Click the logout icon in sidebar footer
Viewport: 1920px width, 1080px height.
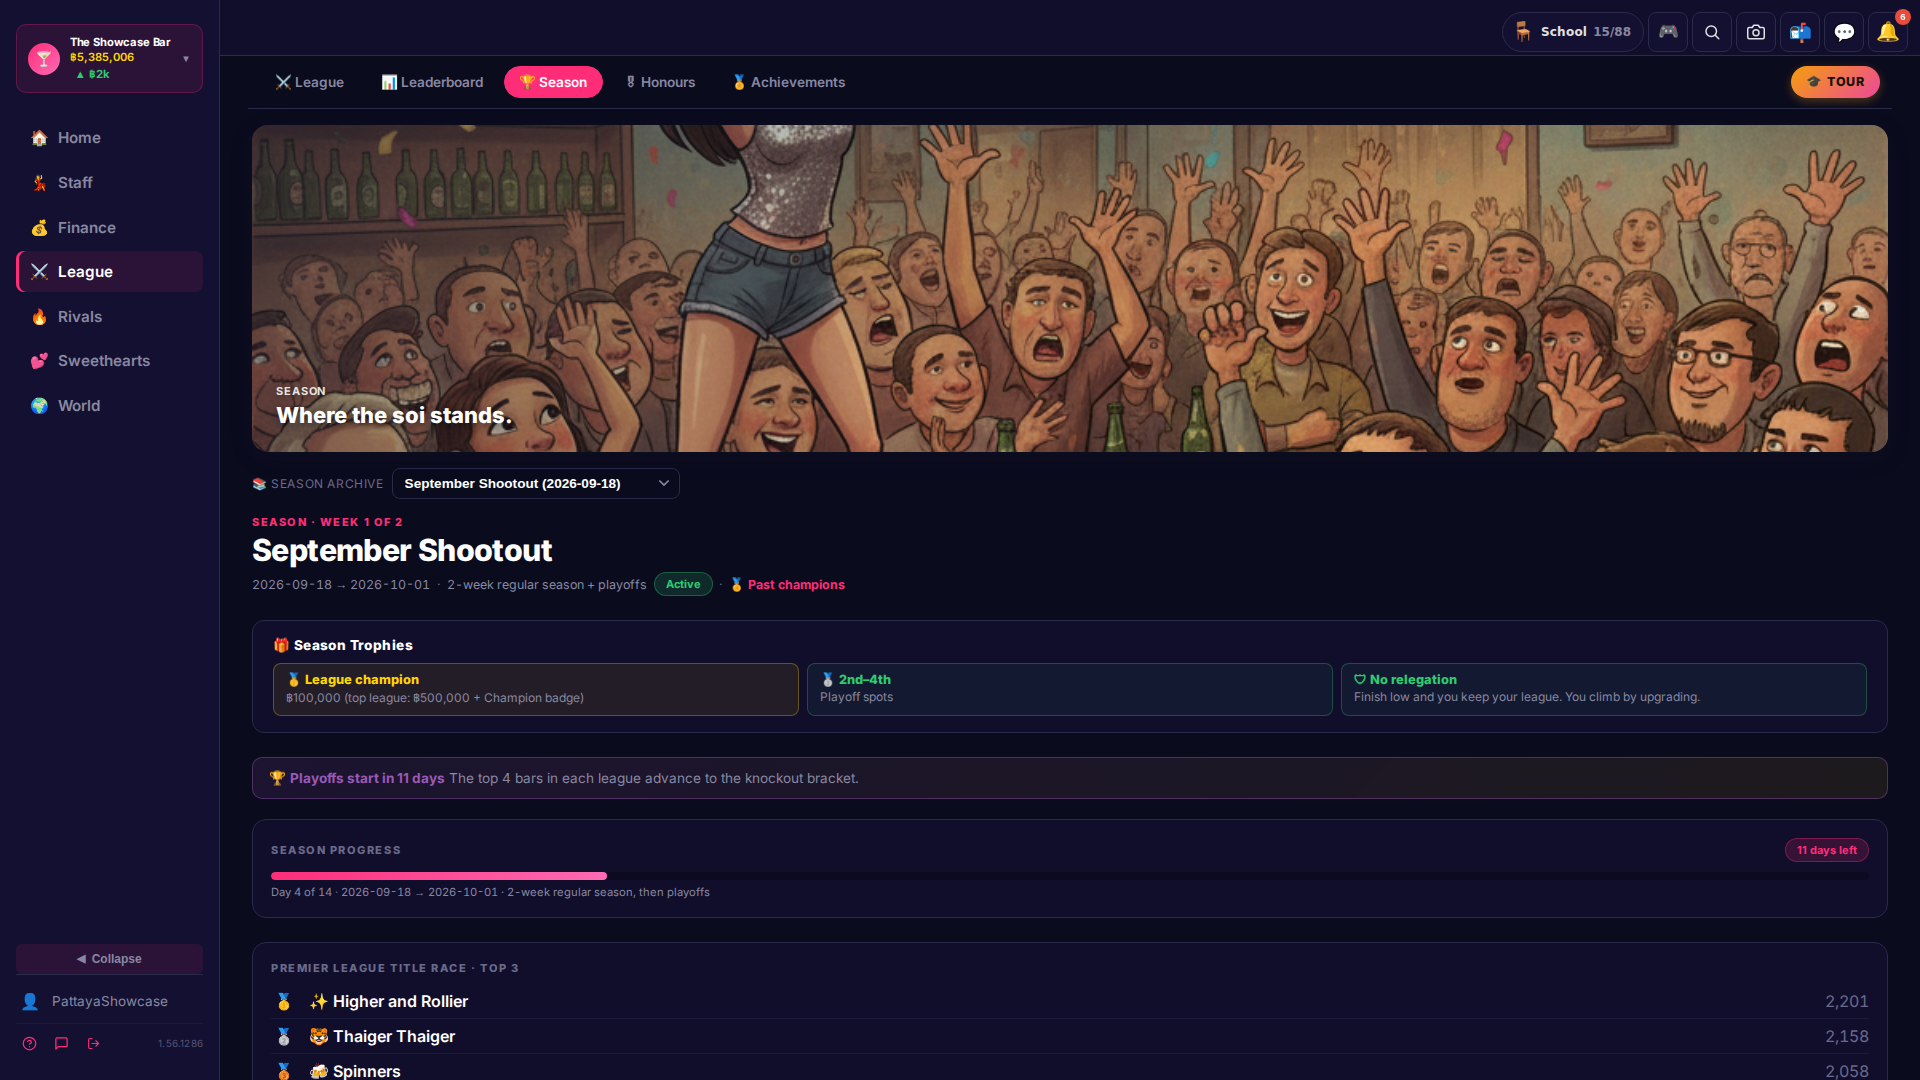94,1043
